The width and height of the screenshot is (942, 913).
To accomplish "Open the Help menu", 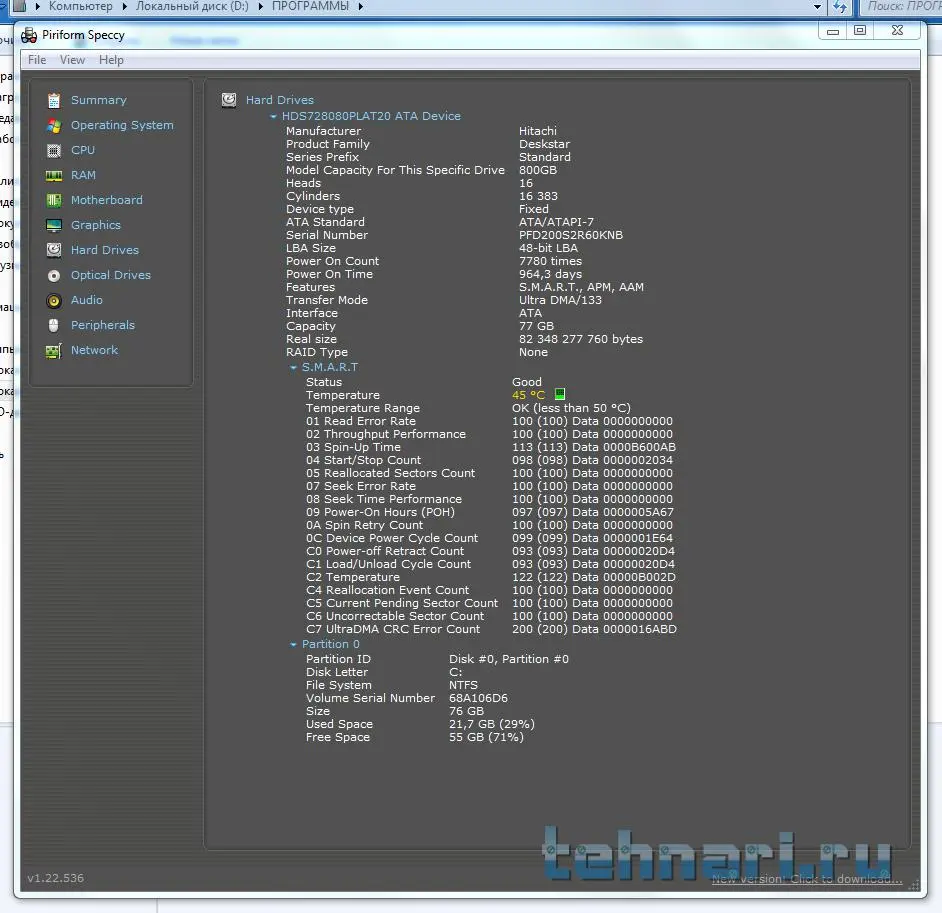I will [111, 60].
